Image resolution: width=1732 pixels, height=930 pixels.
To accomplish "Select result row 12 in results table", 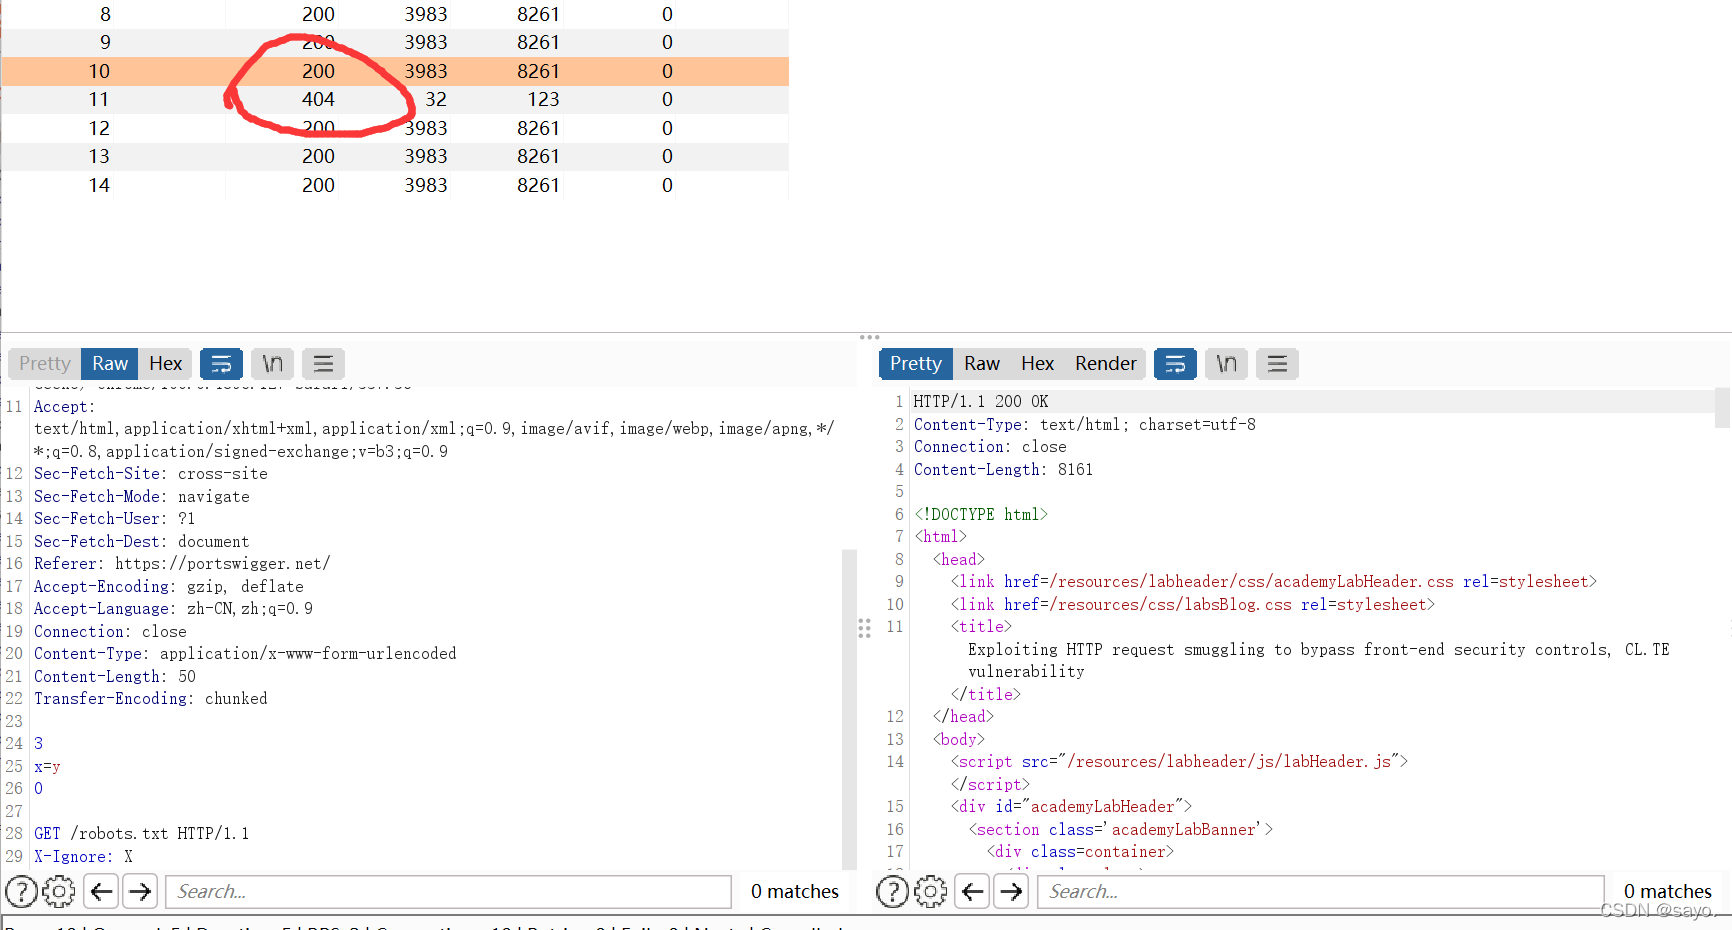I will (395, 128).
